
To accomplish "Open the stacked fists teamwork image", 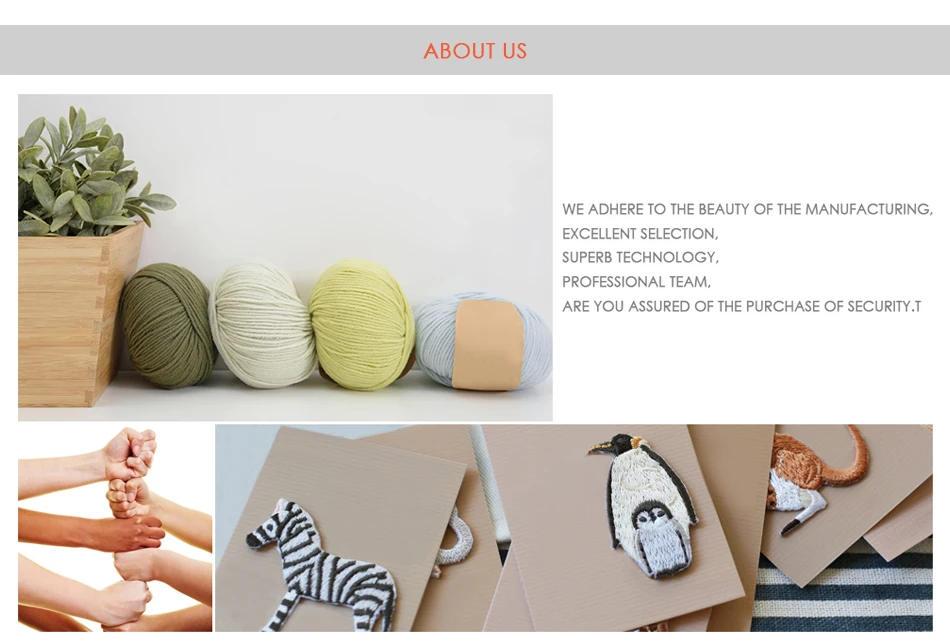I will pos(115,528).
